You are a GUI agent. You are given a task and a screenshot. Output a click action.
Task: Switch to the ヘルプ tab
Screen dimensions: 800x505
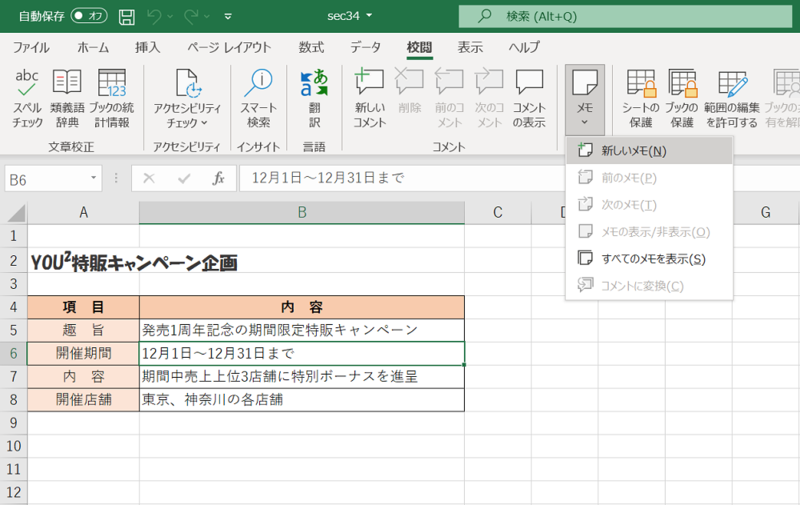[x=524, y=47]
